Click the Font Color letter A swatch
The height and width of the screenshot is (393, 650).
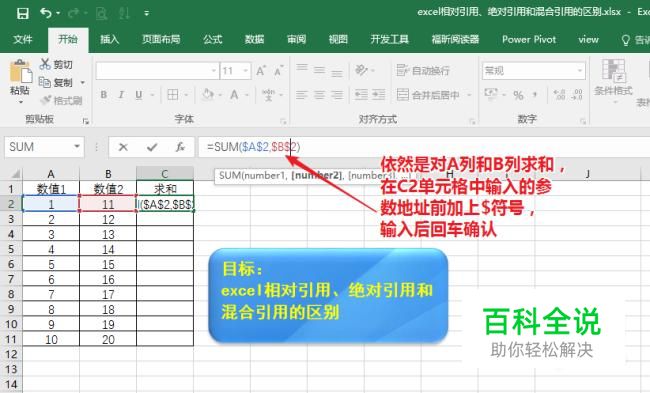point(234,95)
